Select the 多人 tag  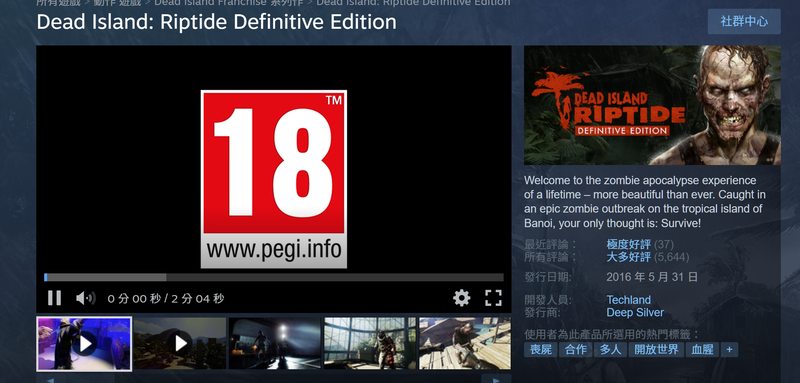[610, 349]
